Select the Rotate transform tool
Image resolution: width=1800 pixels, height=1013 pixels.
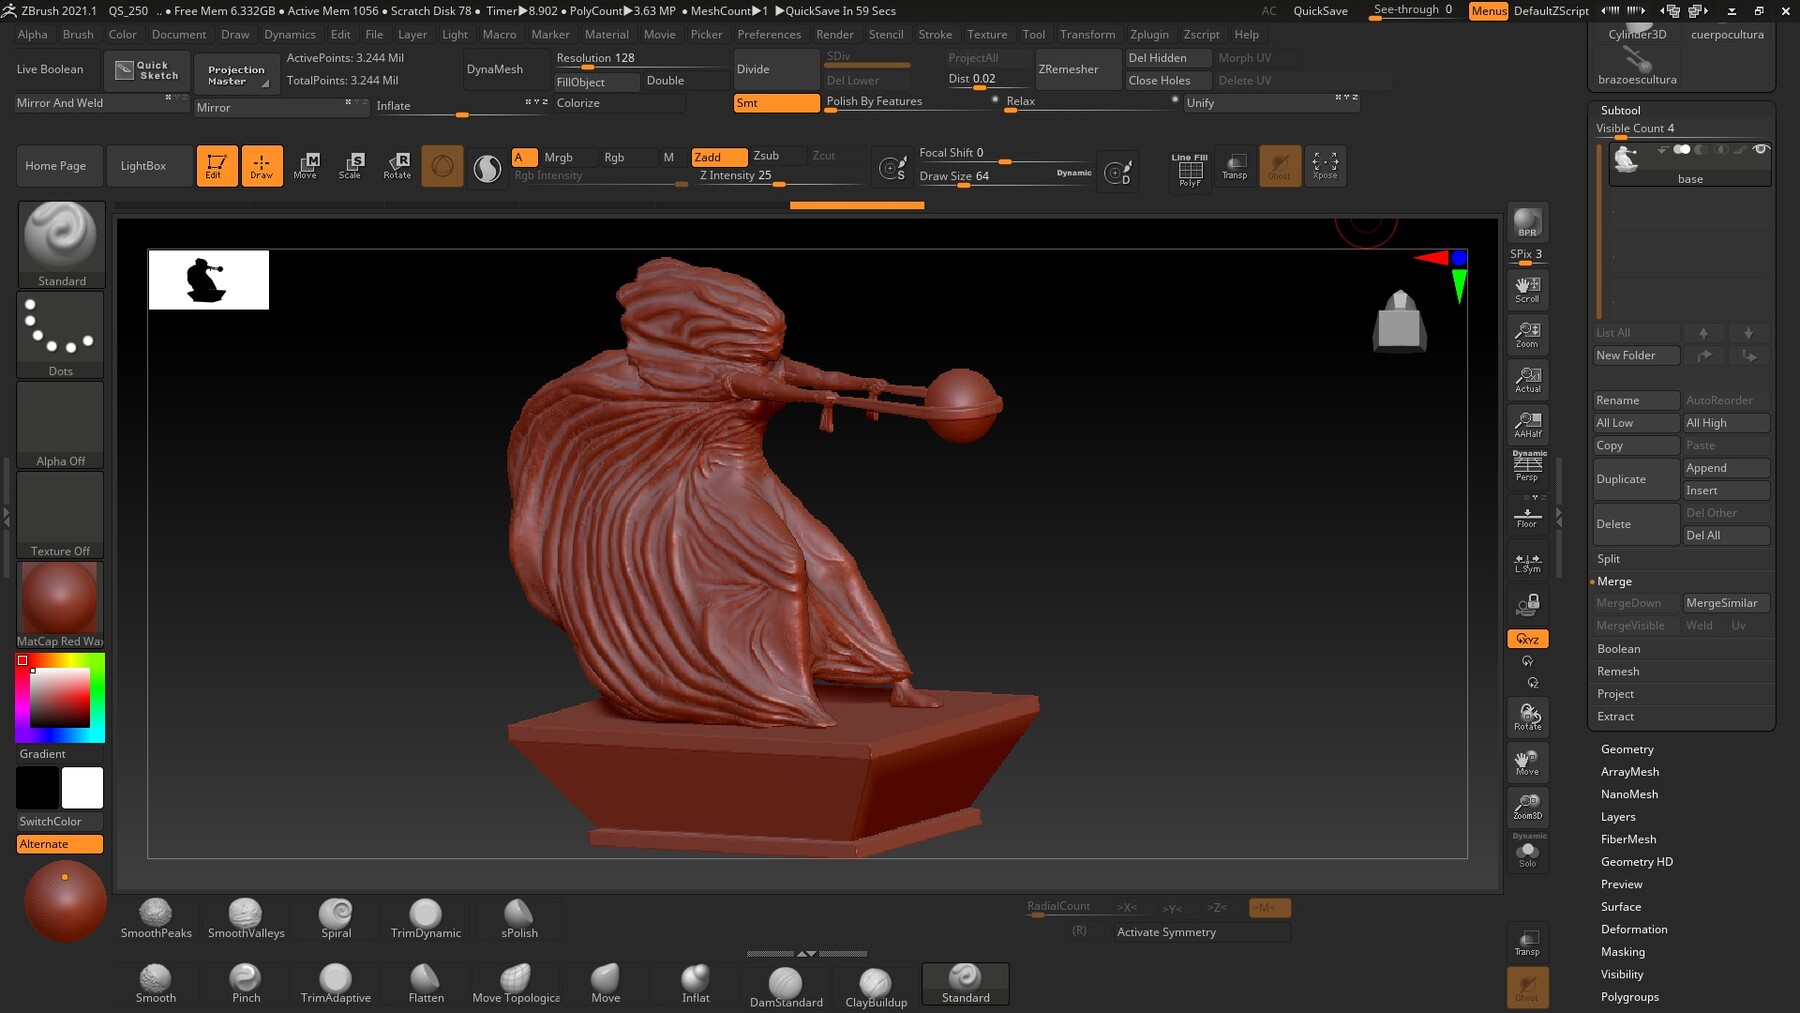397,165
